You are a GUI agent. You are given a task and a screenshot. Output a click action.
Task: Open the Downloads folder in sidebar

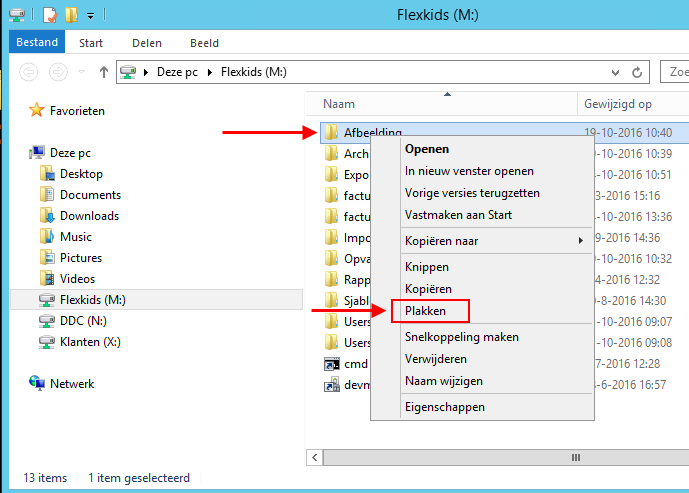(x=88, y=216)
